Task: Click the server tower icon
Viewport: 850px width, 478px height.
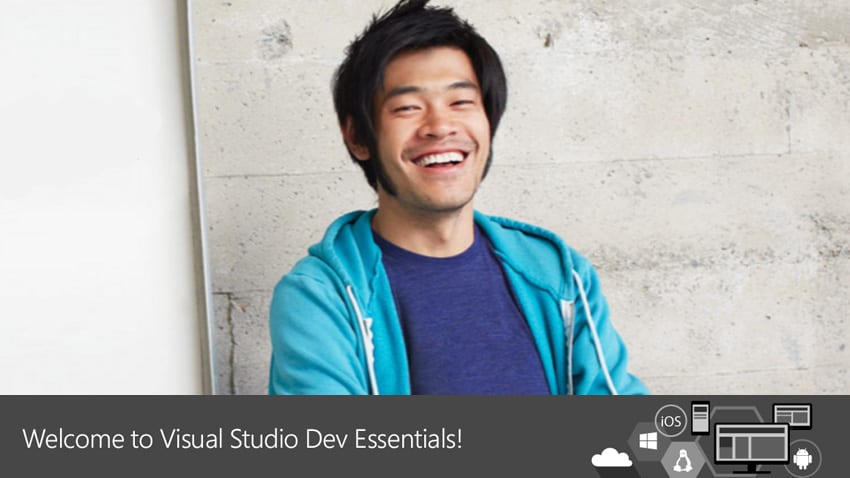Action: point(700,417)
